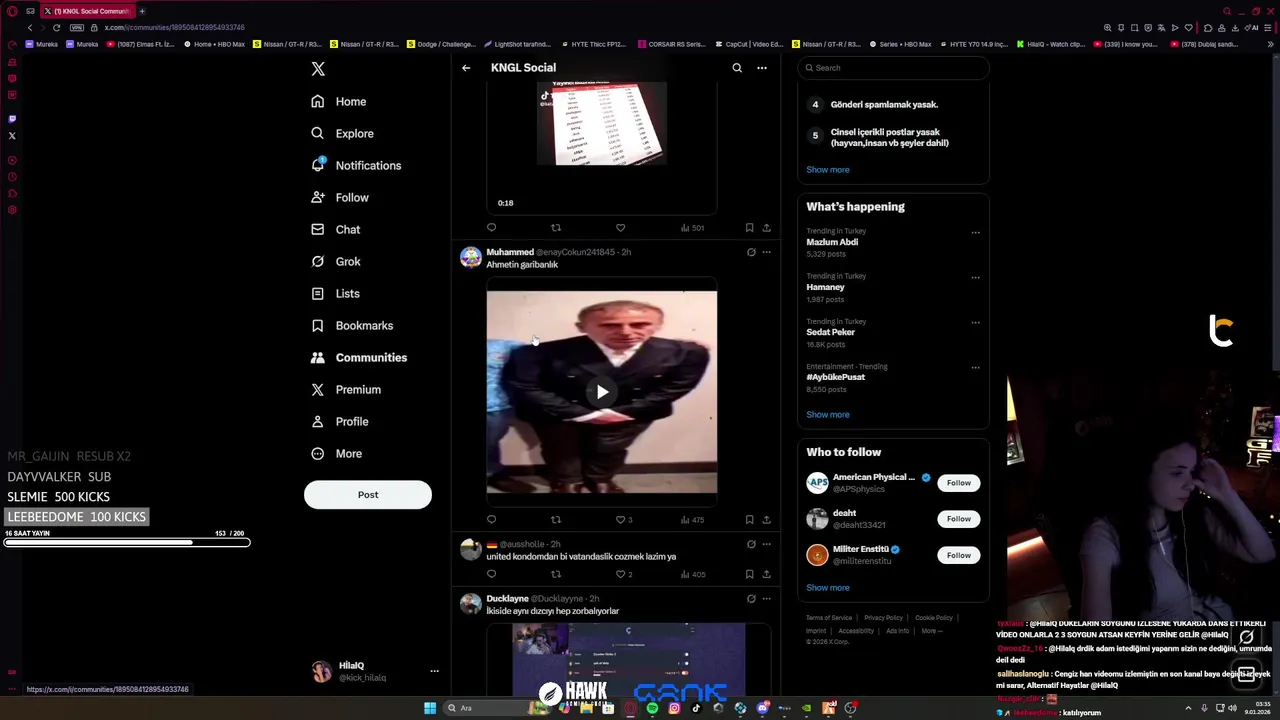Bookmark the united kondomdan post
The width and height of the screenshot is (1280, 720).
click(749, 574)
